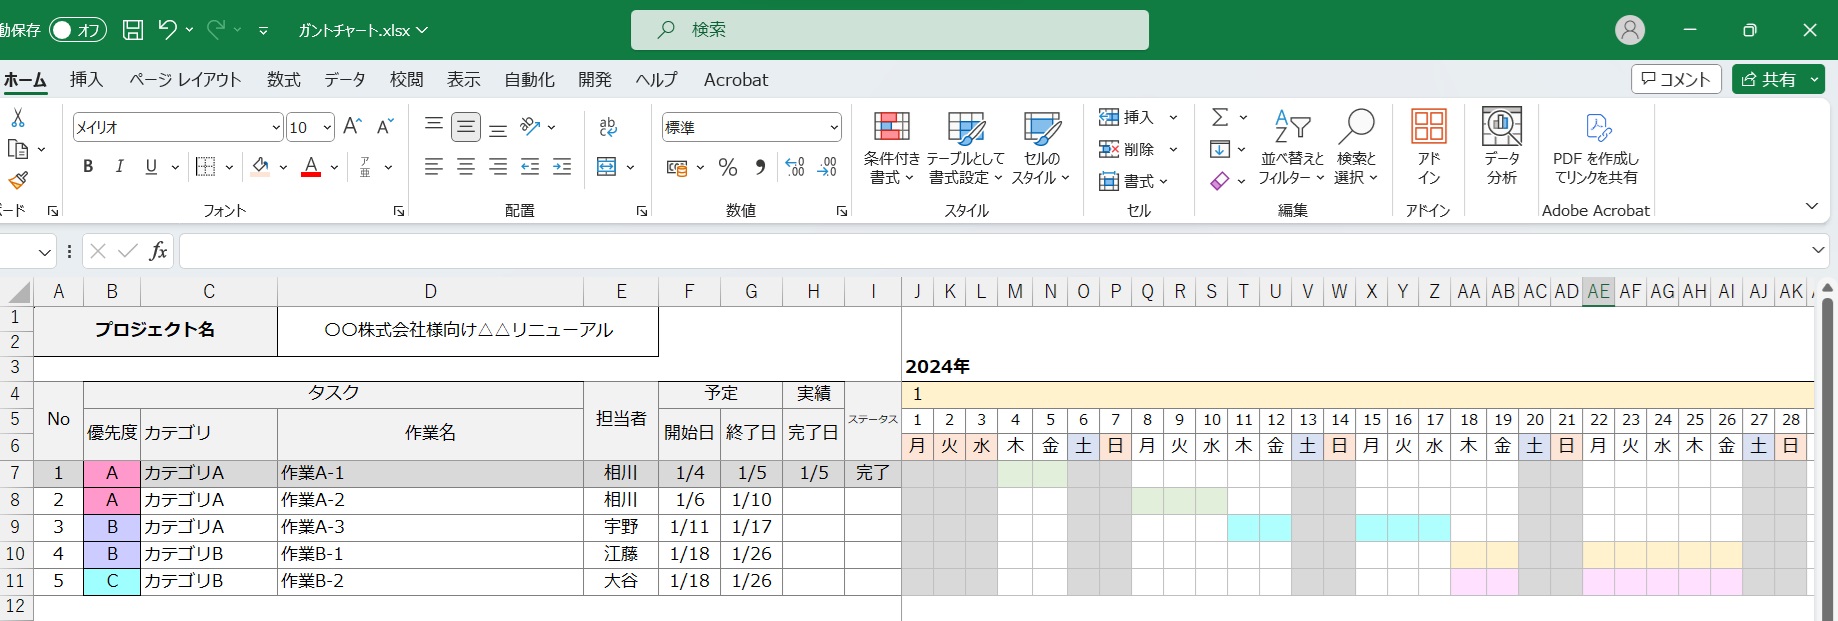Click PDF を作成してリンクを共有
1838x621 pixels.
pyautogui.click(x=1596, y=147)
